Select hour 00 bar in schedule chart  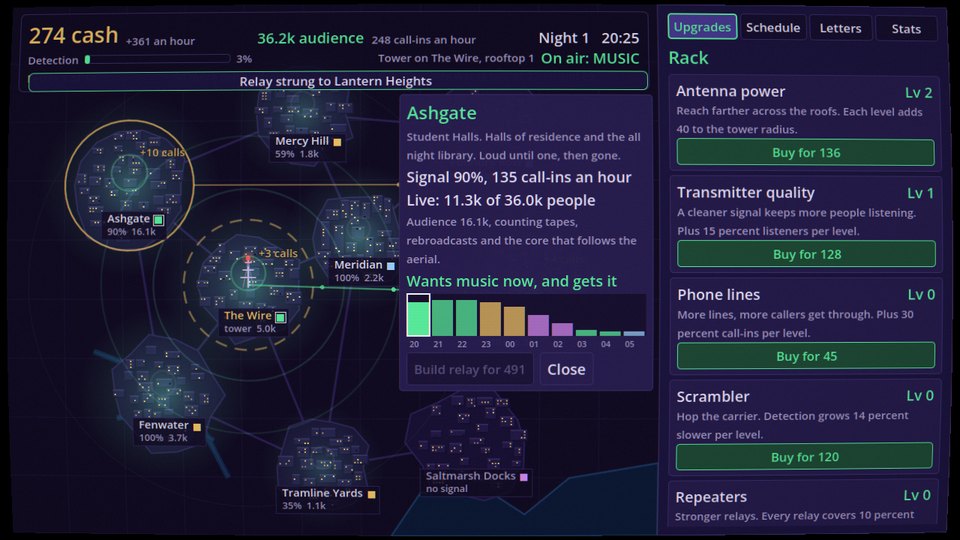coord(514,321)
